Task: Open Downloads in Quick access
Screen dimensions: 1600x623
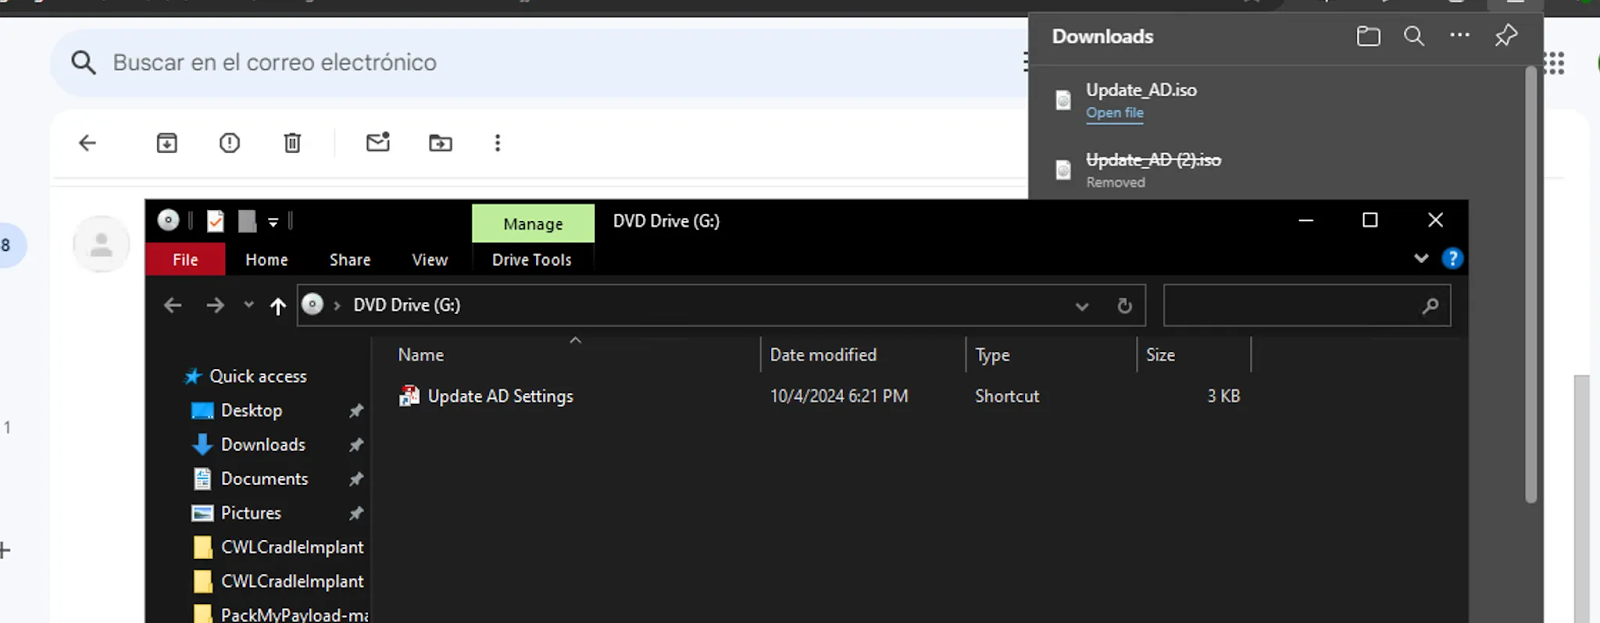Action: click(262, 445)
